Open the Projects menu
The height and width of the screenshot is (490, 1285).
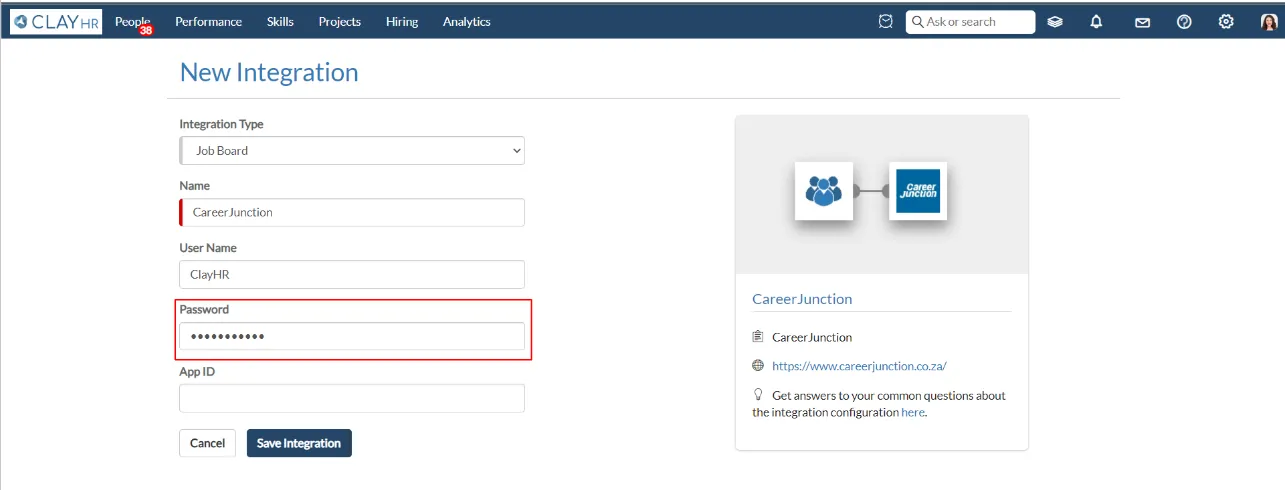click(340, 21)
